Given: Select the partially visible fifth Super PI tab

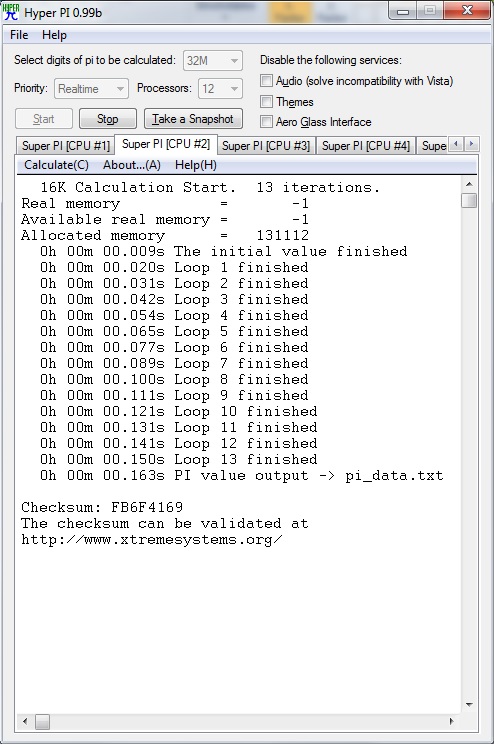Looking at the screenshot, I should tap(433, 146).
